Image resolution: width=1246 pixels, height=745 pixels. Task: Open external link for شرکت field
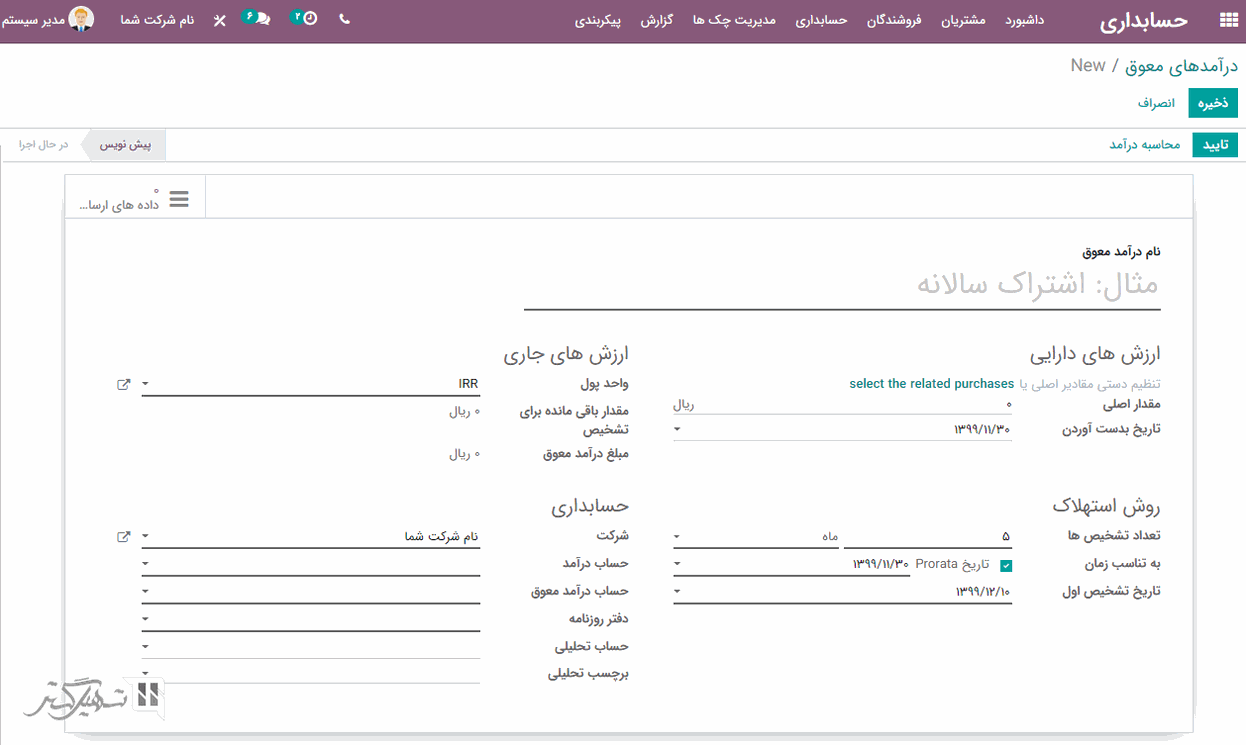tap(124, 537)
